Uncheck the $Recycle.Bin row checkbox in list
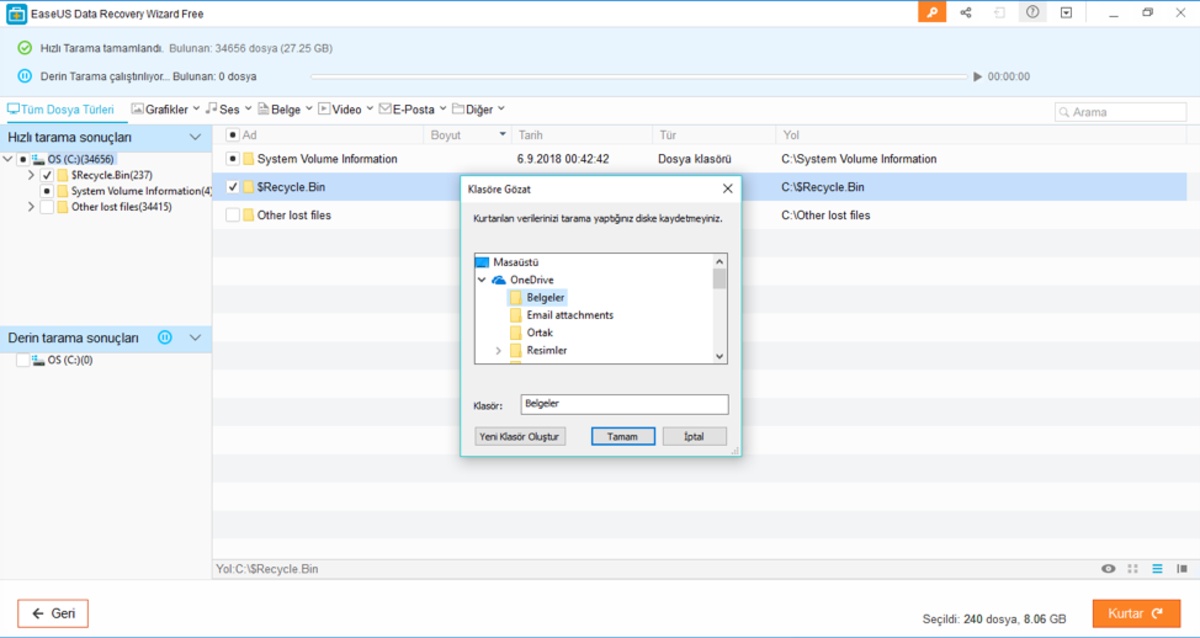The height and width of the screenshot is (638, 1200). [233, 187]
